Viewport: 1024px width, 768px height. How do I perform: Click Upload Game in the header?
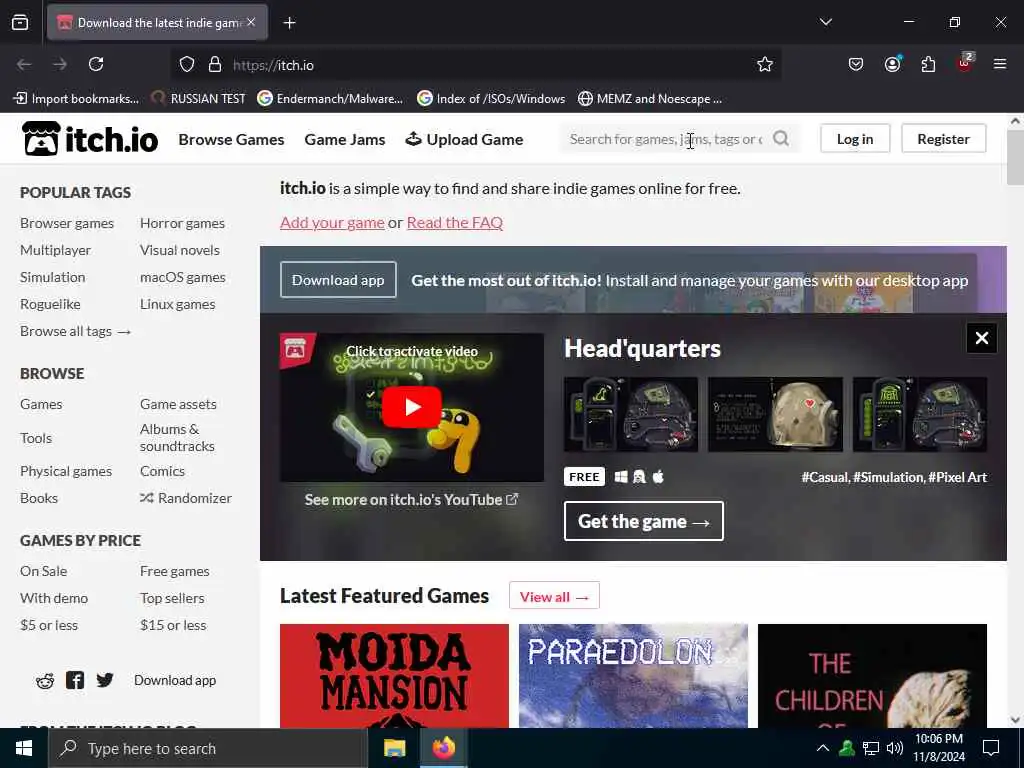(x=464, y=140)
